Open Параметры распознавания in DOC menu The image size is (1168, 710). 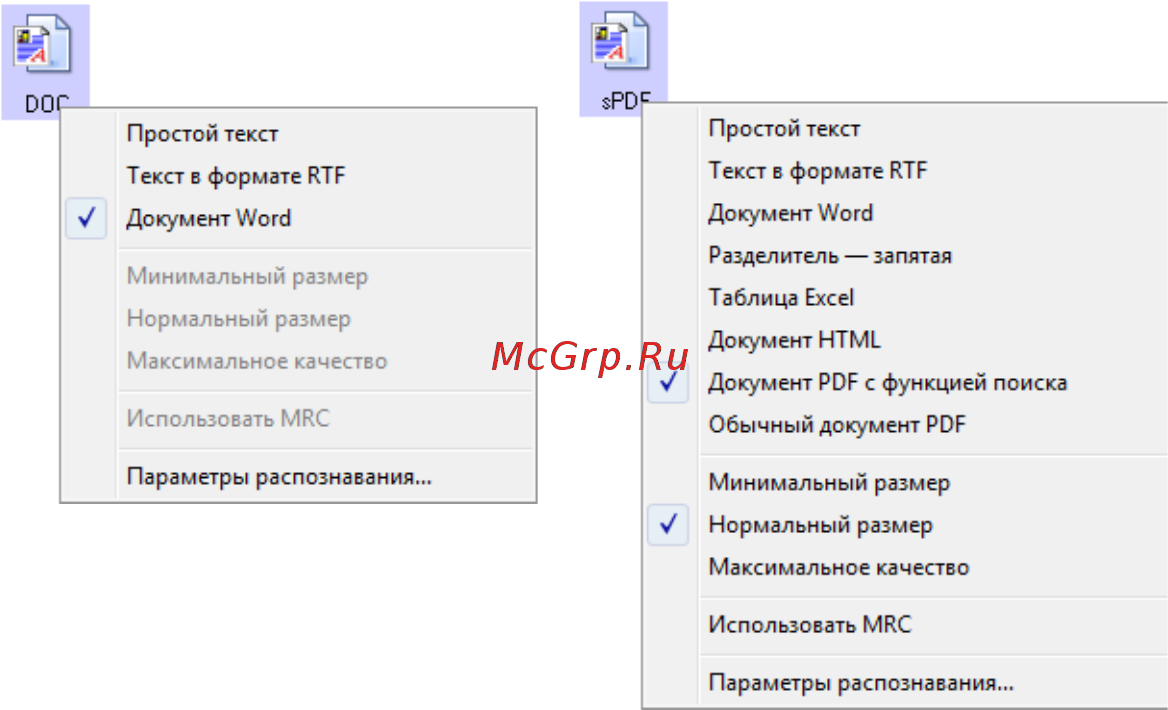click(x=298, y=477)
